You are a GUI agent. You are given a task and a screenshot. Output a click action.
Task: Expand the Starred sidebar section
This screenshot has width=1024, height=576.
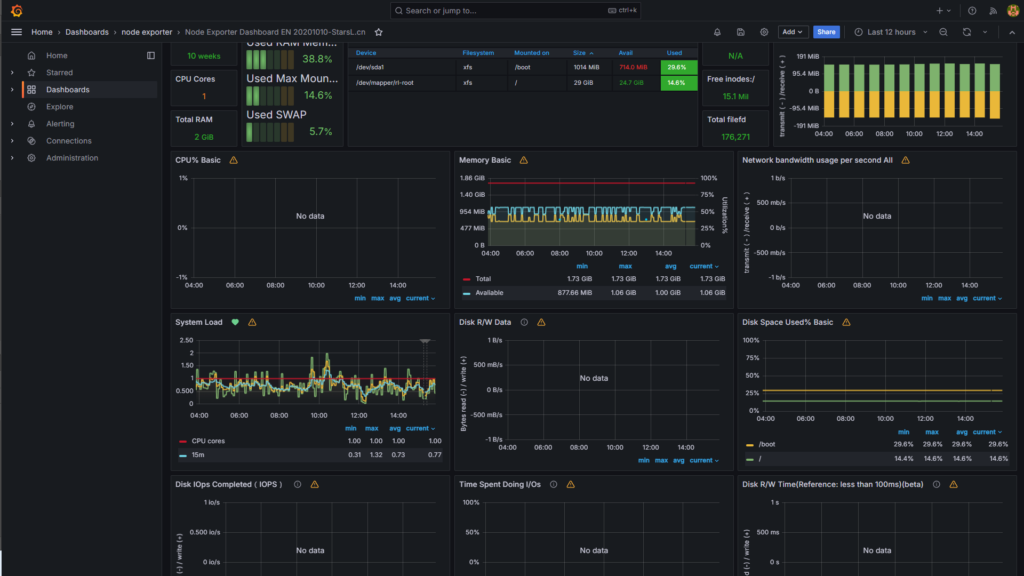pyautogui.click(x=12, y=72)
